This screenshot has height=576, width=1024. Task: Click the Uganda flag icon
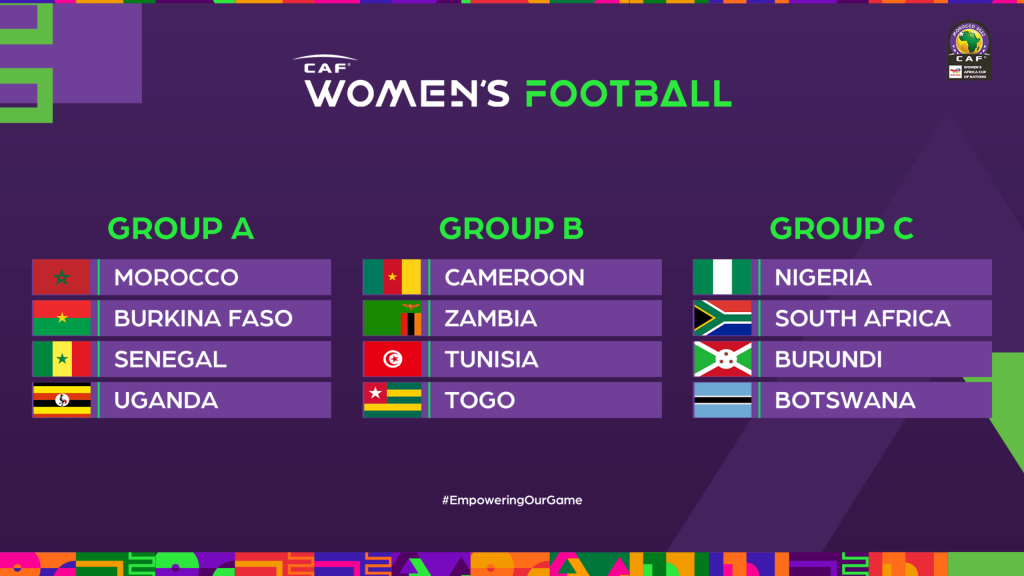(62, 400)
